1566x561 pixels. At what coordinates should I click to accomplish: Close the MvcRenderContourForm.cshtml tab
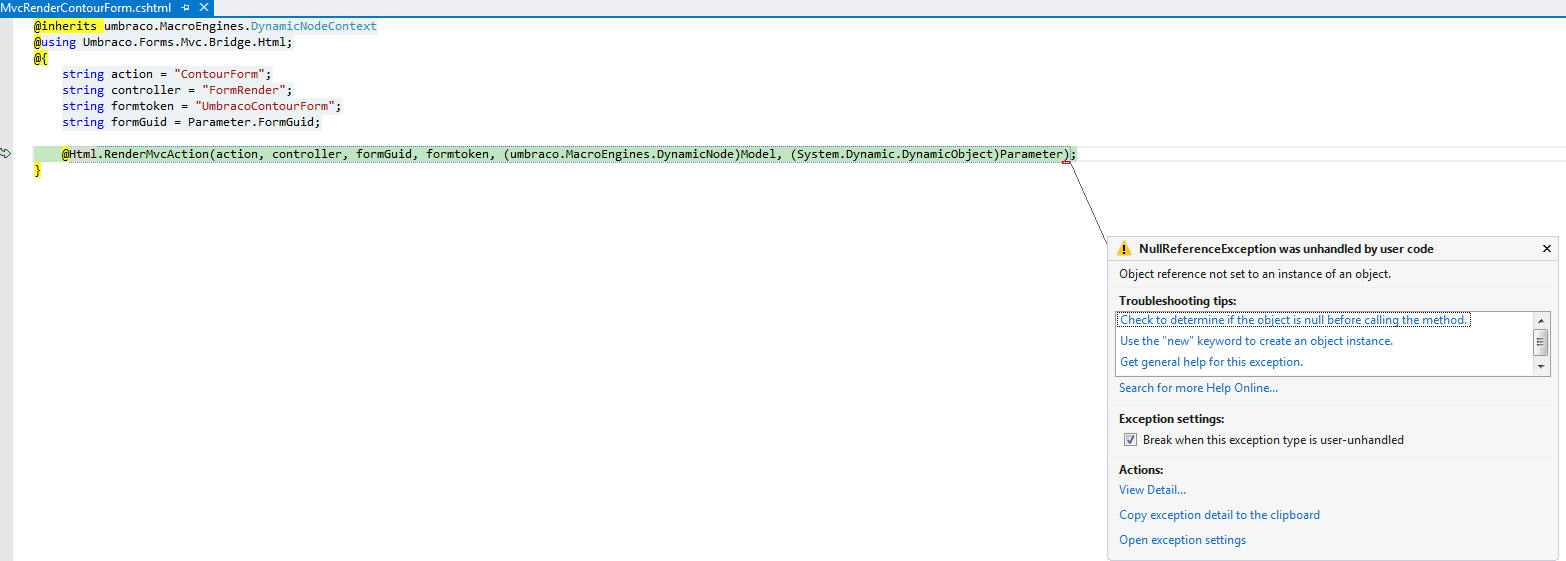tap(204, 7)
